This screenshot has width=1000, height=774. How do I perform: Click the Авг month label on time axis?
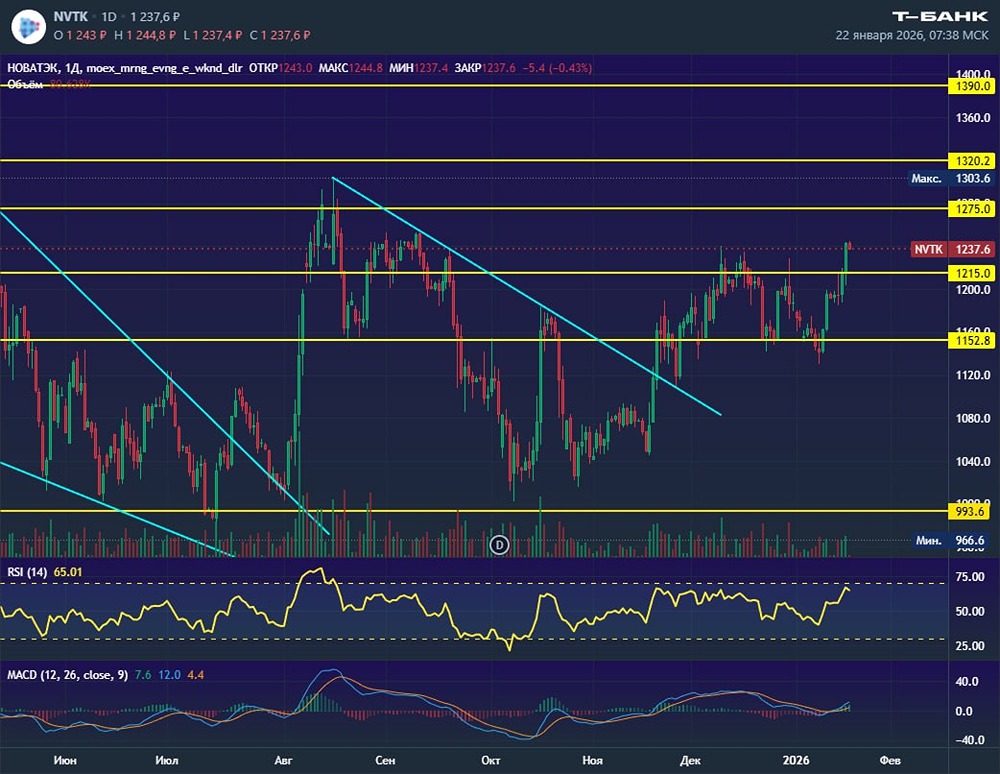(x=283, y=760)
